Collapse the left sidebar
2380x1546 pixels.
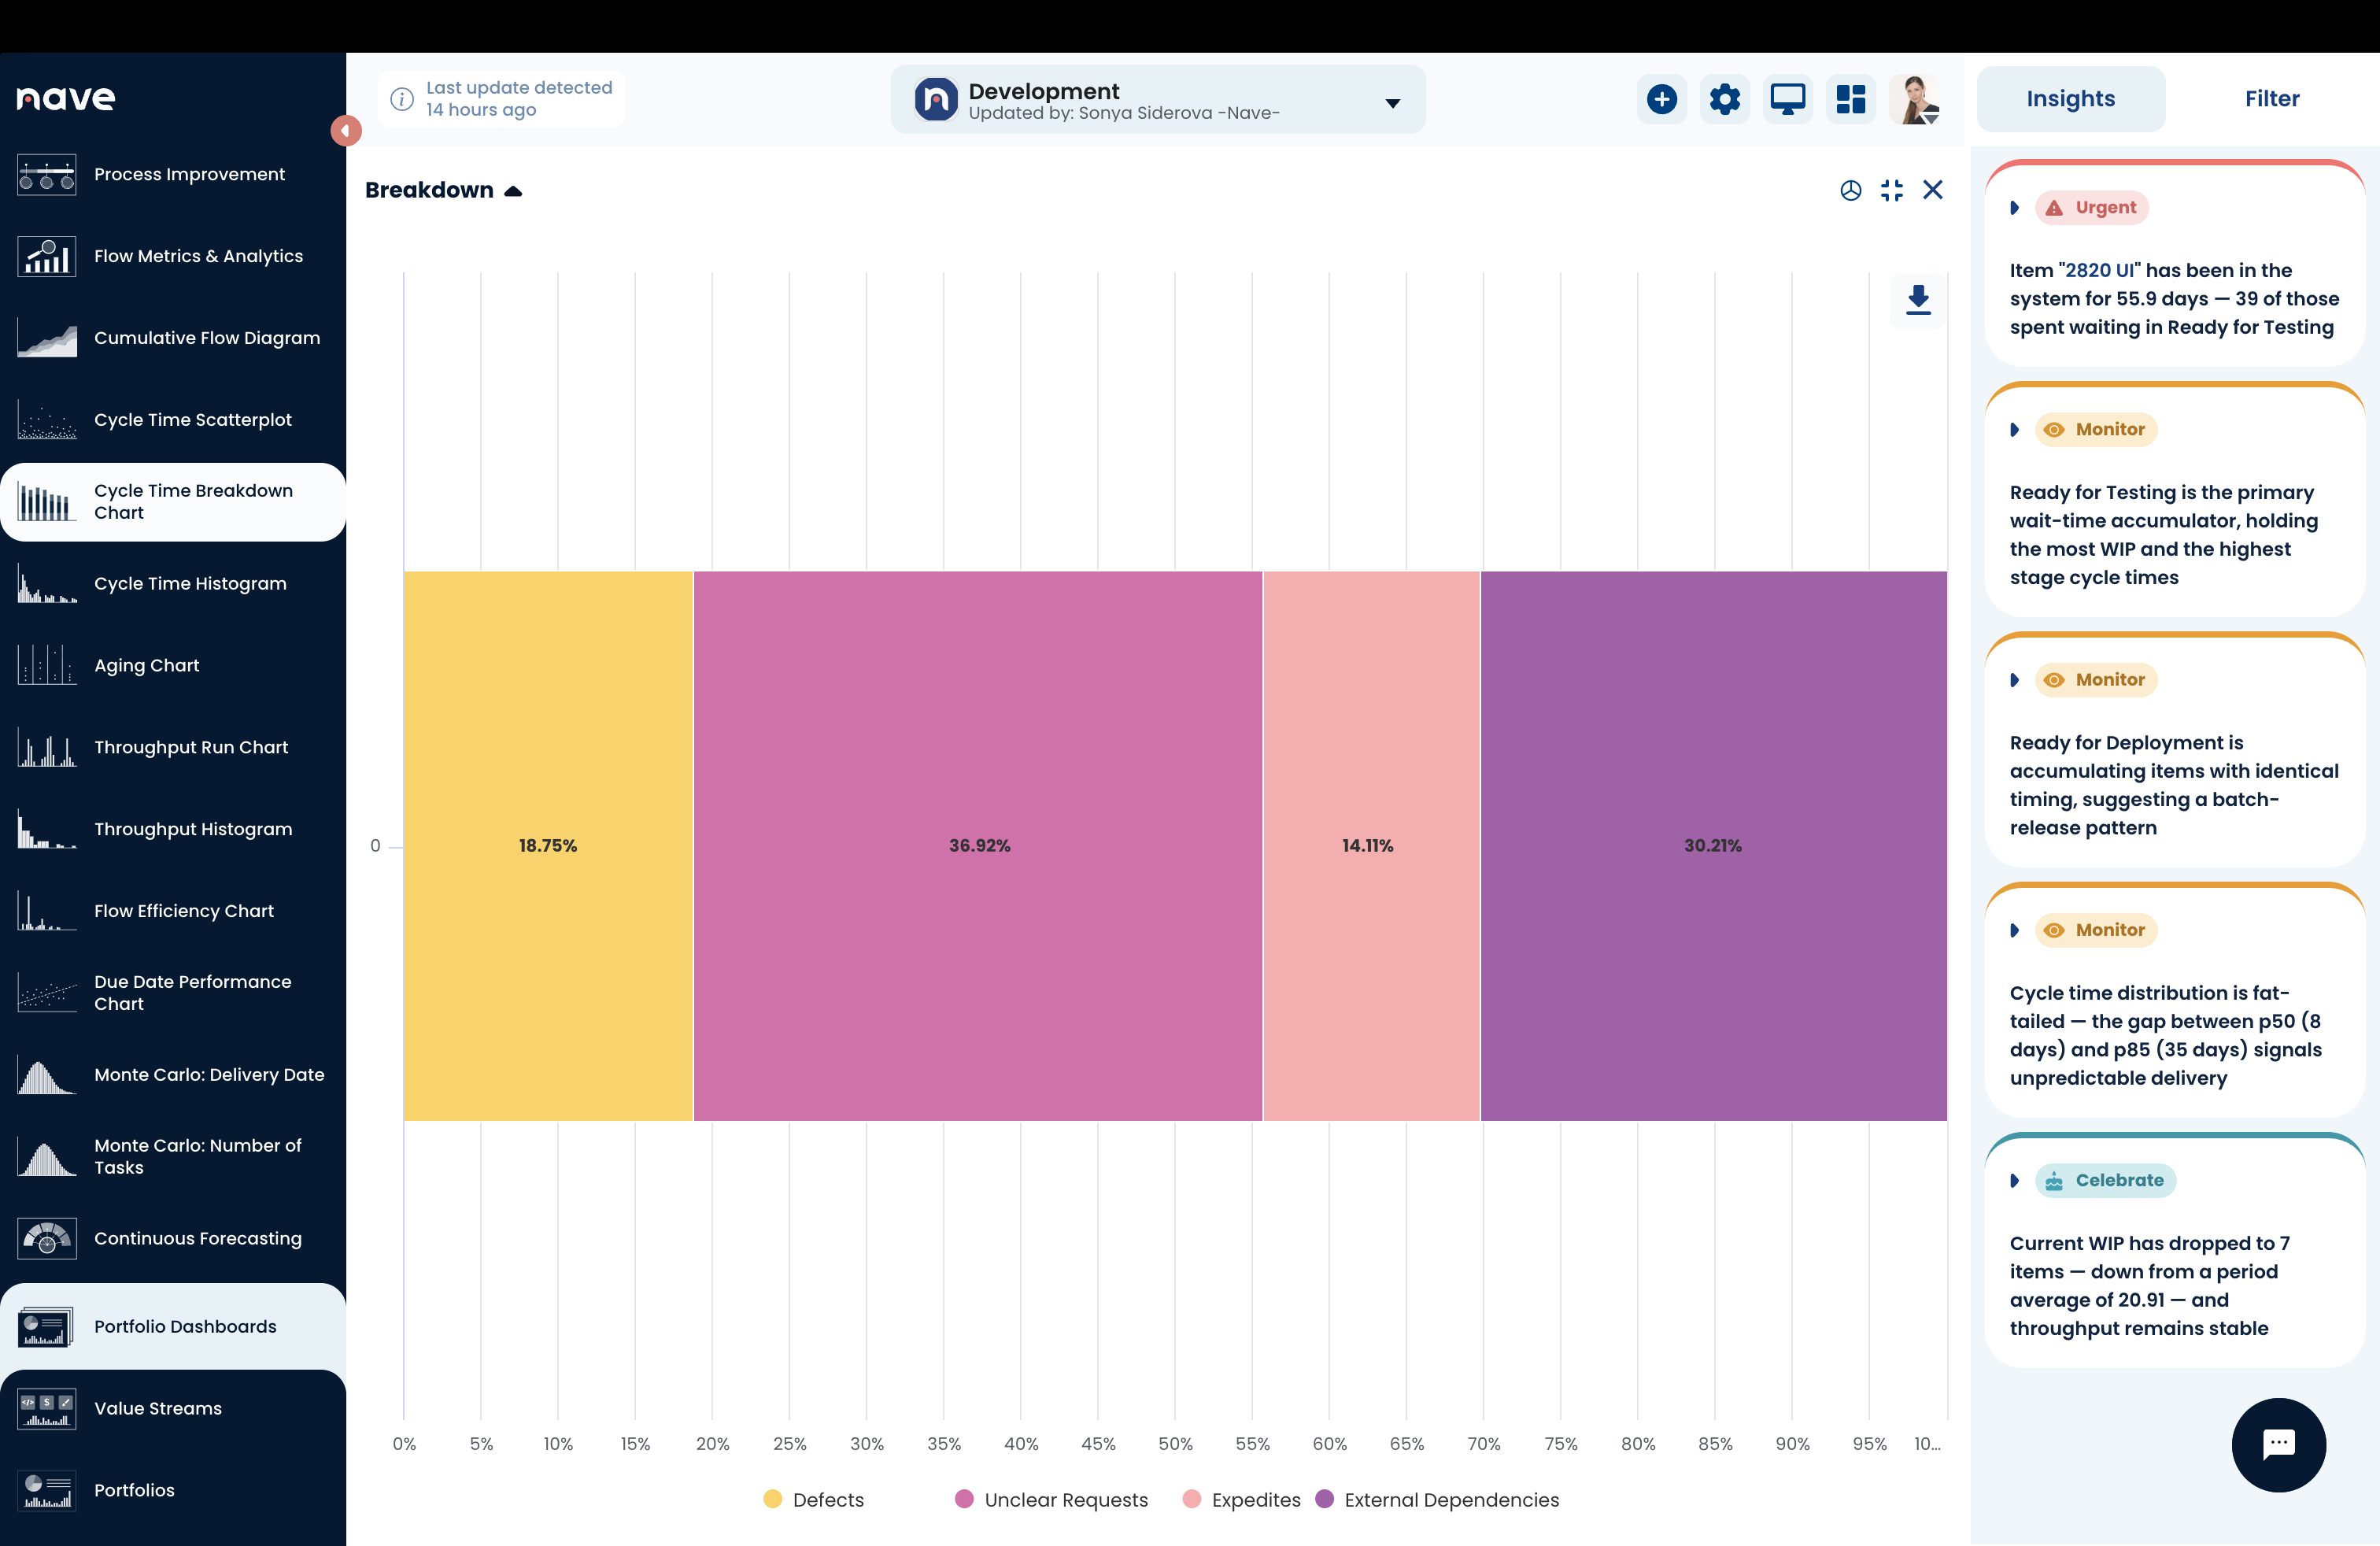pyautogui.click(x=345, y=131)
